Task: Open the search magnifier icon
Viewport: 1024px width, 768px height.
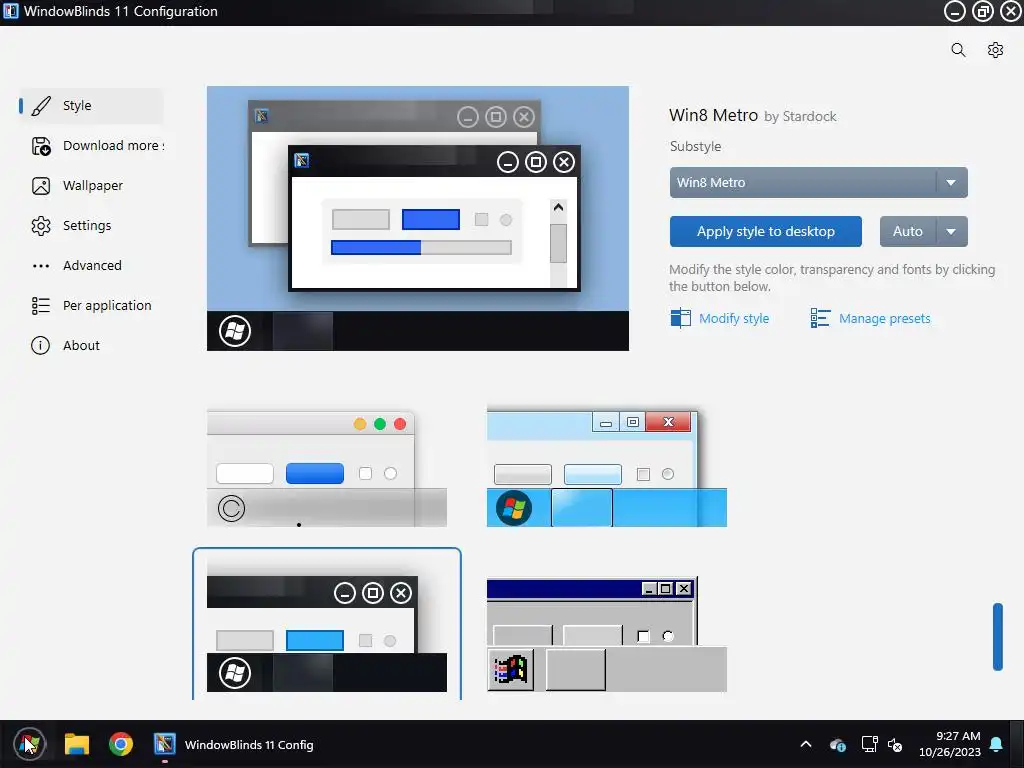Action: (958, 50)
